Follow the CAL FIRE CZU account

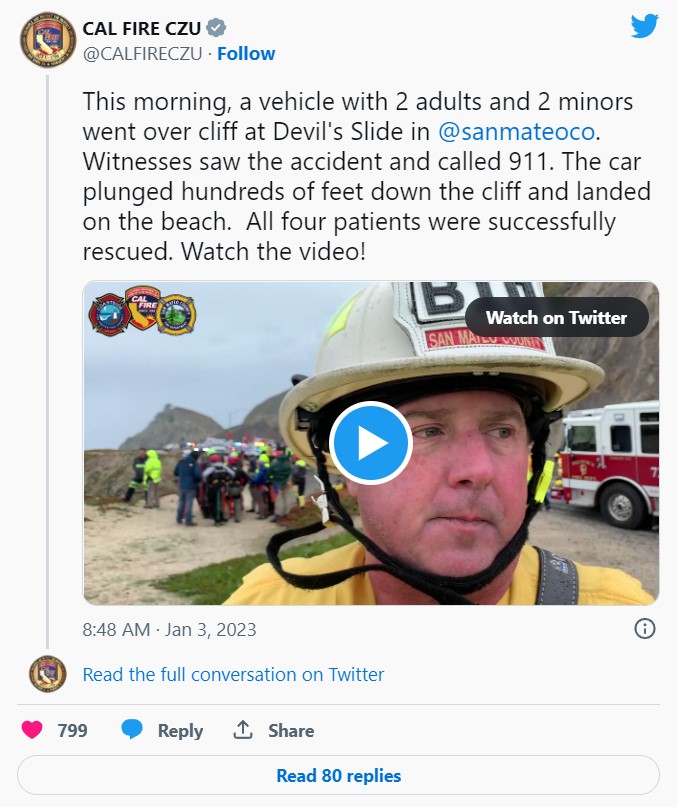246,53
